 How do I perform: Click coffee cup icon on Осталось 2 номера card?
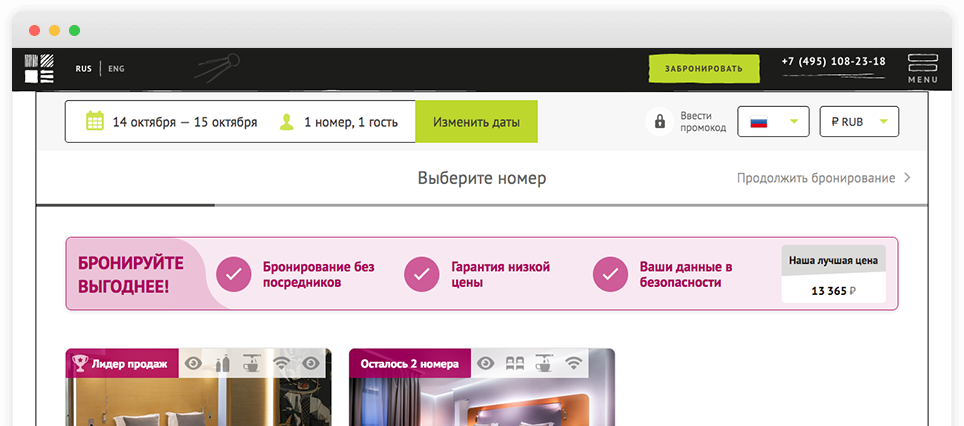pyautogui.click(x=543, y=363)
